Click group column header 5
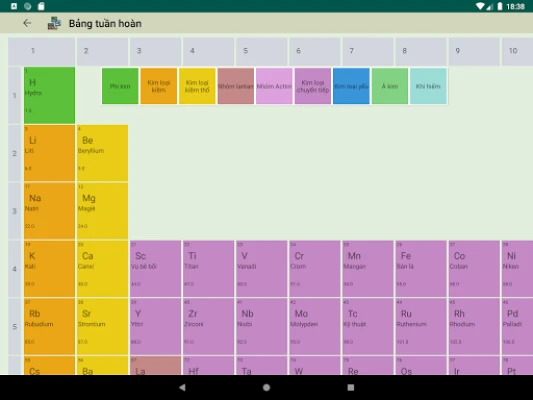The height and width of the screenshot is (400, 533). 261,51
